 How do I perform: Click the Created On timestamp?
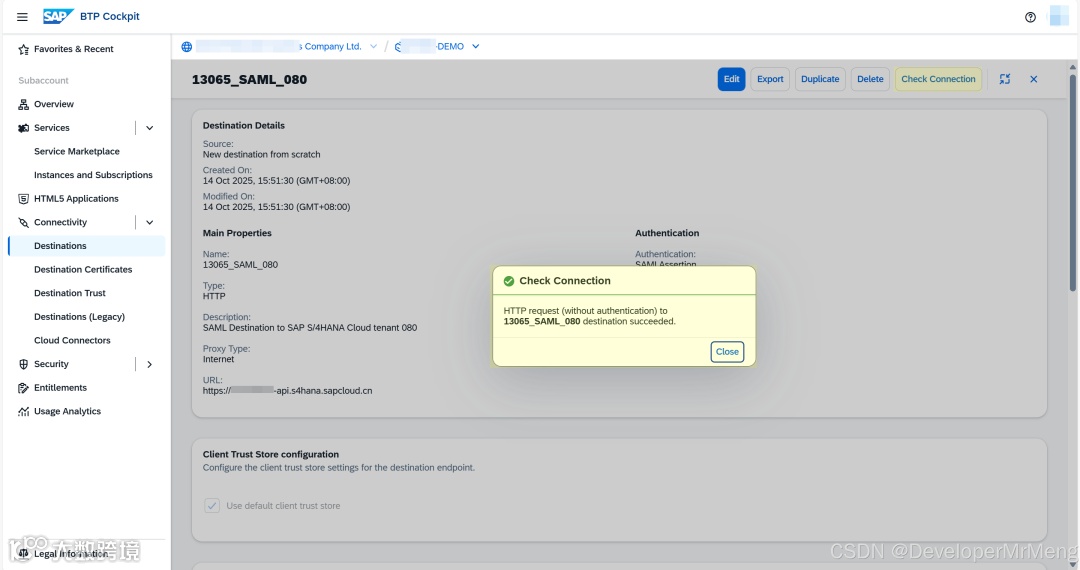276,181
